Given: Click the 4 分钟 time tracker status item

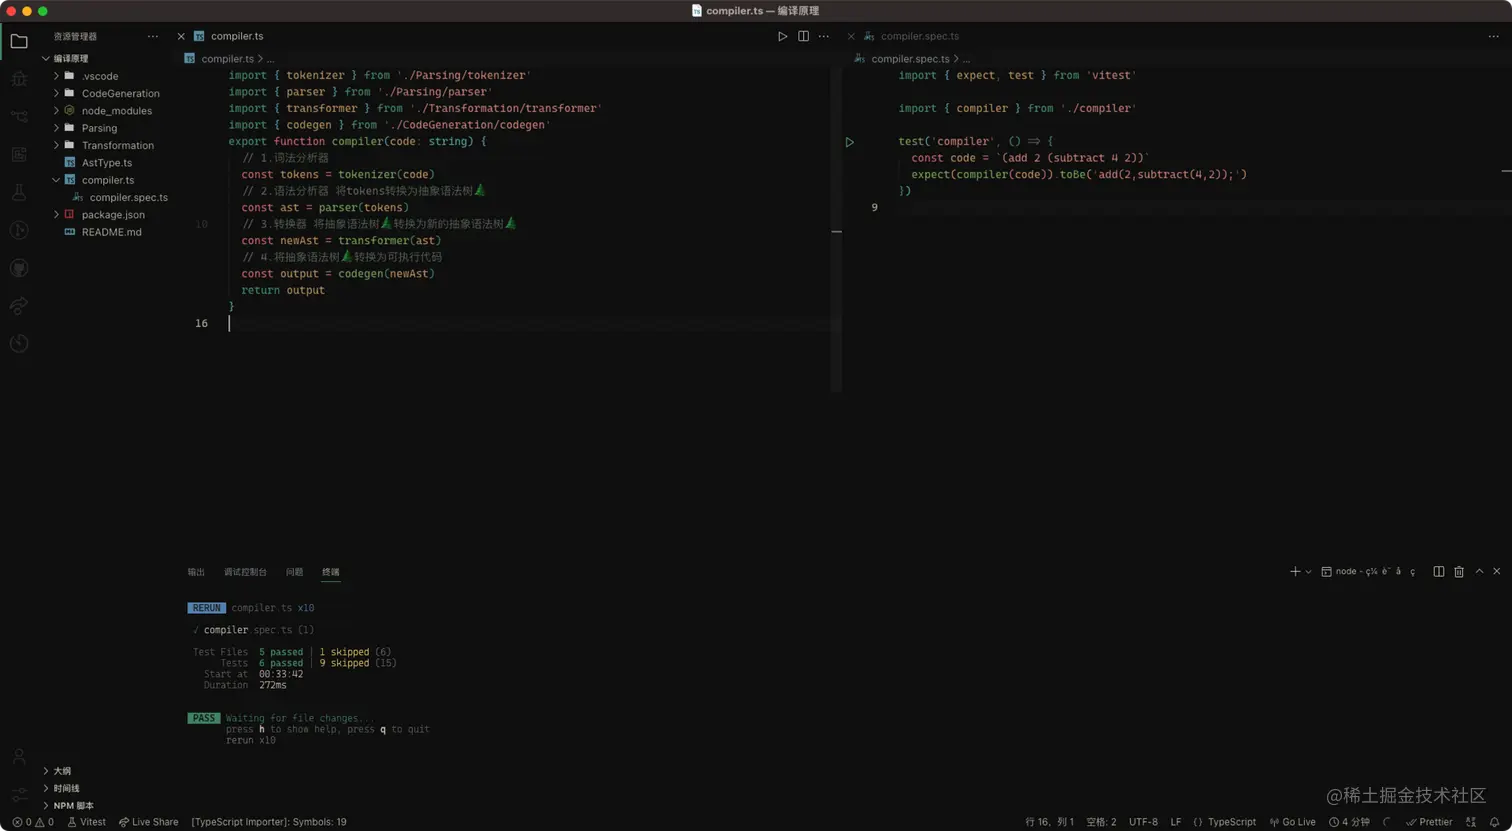Looking at the screenshot, I should [x=1349, y=822].
